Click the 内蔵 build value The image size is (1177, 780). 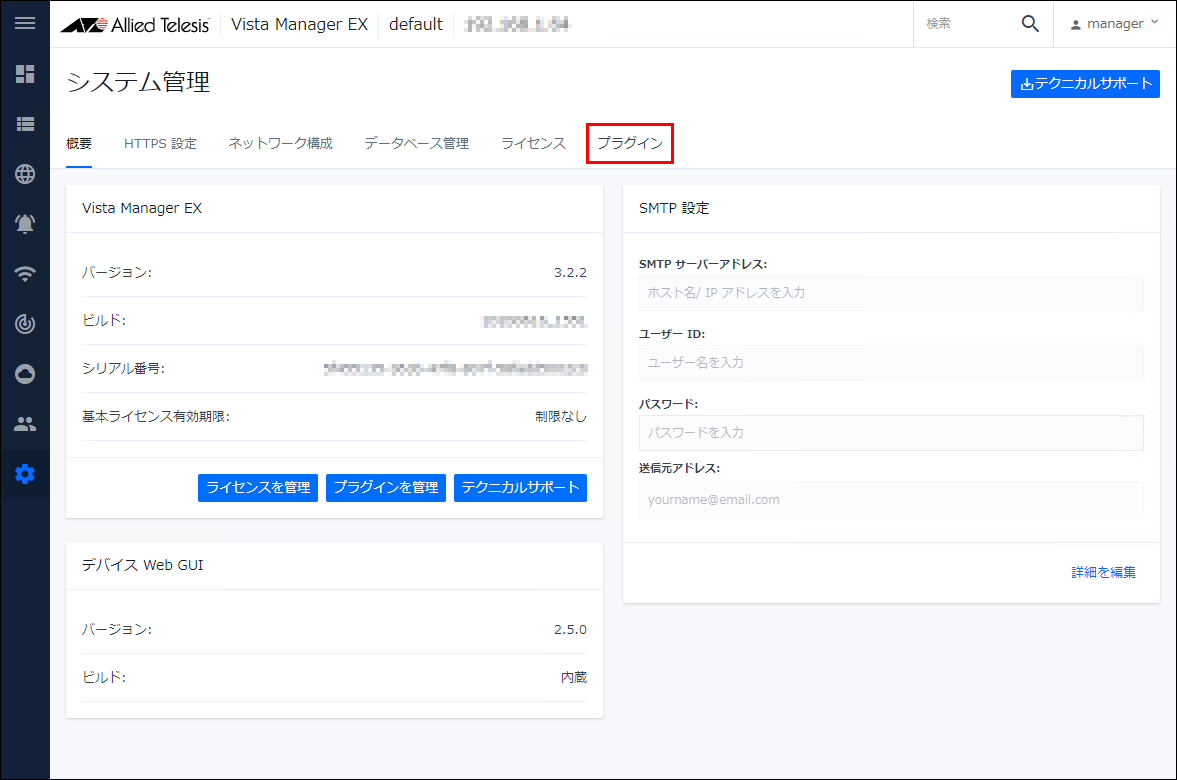(x=574, y=677)
